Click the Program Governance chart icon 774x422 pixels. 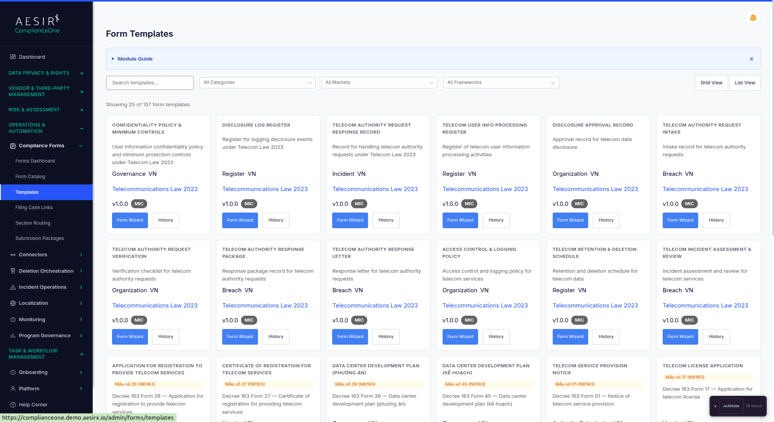13,336
